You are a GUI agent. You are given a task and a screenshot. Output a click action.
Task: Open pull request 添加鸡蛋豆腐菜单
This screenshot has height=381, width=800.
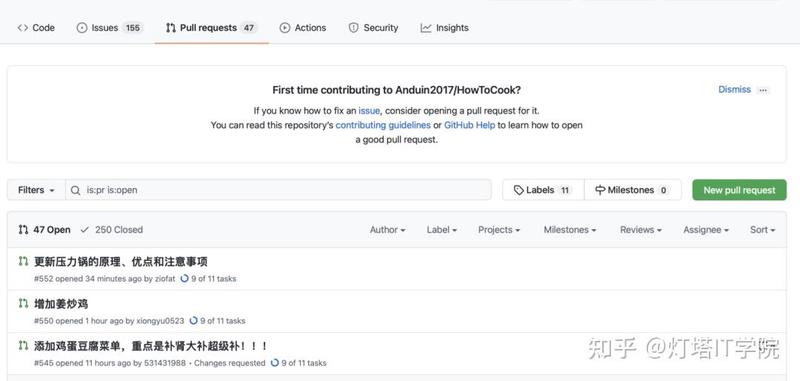[x=151, y=346]
